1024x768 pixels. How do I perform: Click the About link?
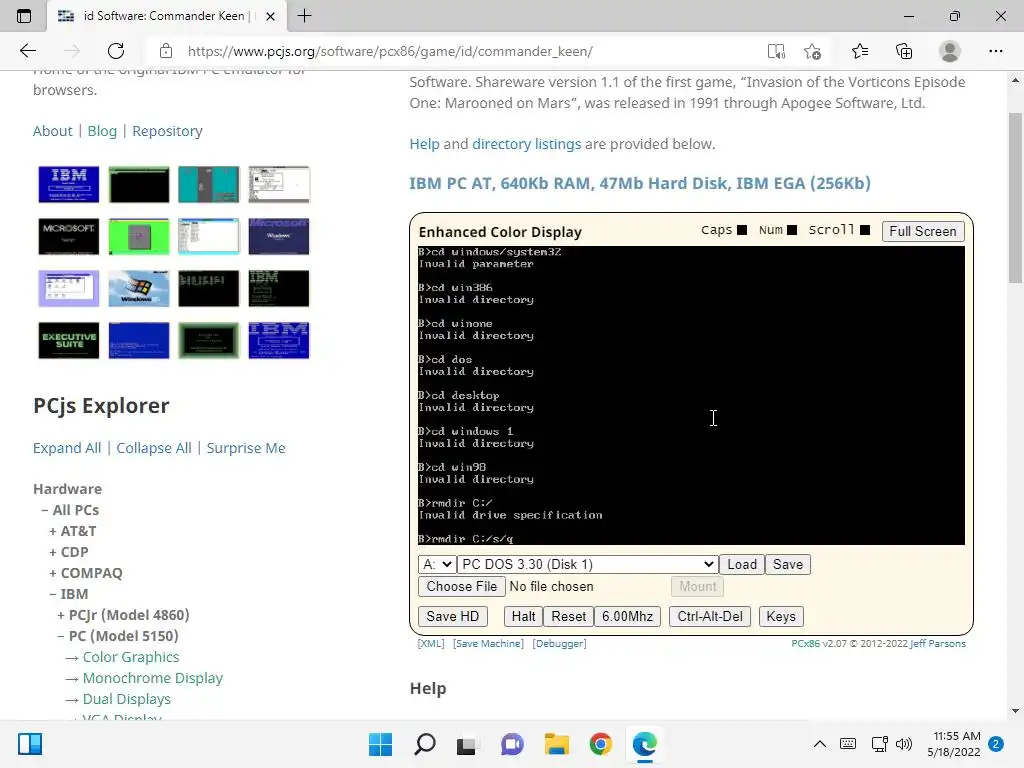pos(53,131)
